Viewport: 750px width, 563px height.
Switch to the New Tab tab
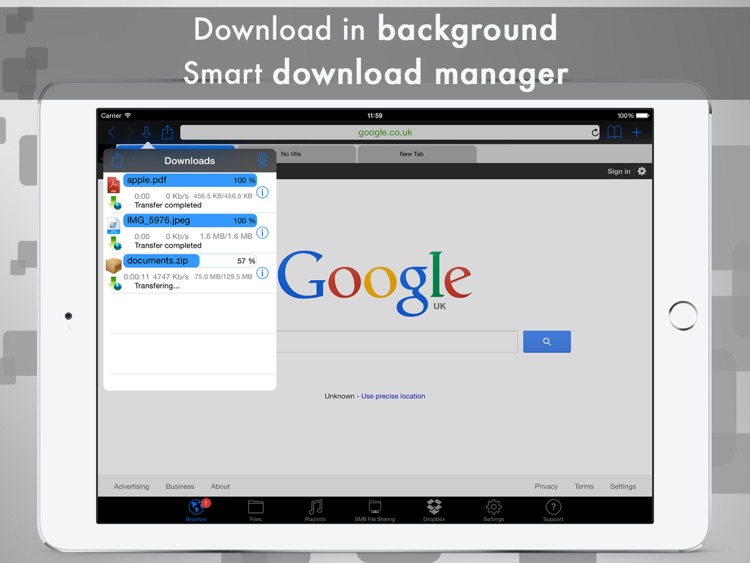pos(417,154)
